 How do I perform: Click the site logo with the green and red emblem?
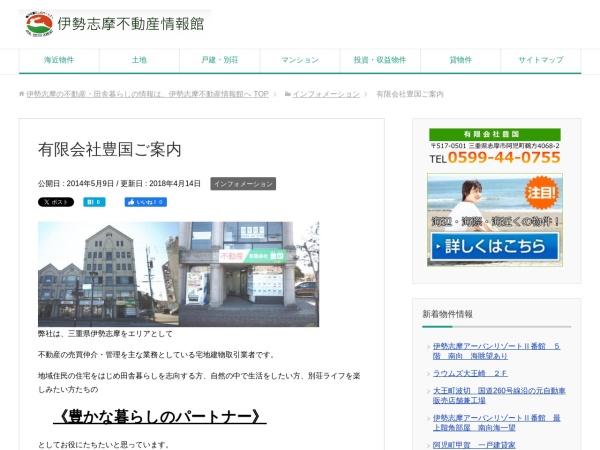coord(39,24)
